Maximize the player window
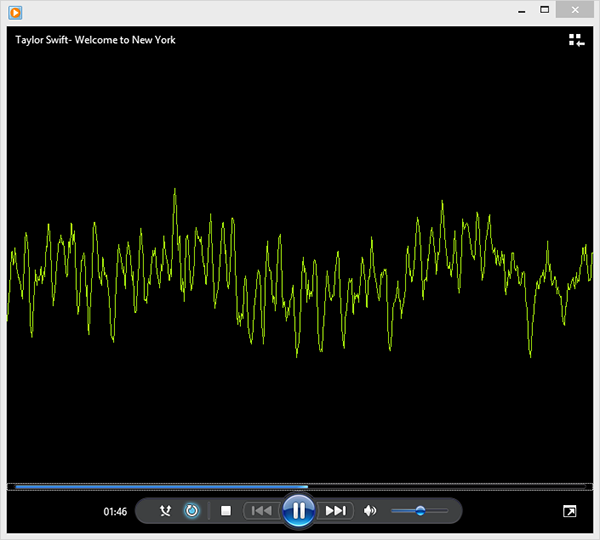600x540 pixels. coord(545,10)
